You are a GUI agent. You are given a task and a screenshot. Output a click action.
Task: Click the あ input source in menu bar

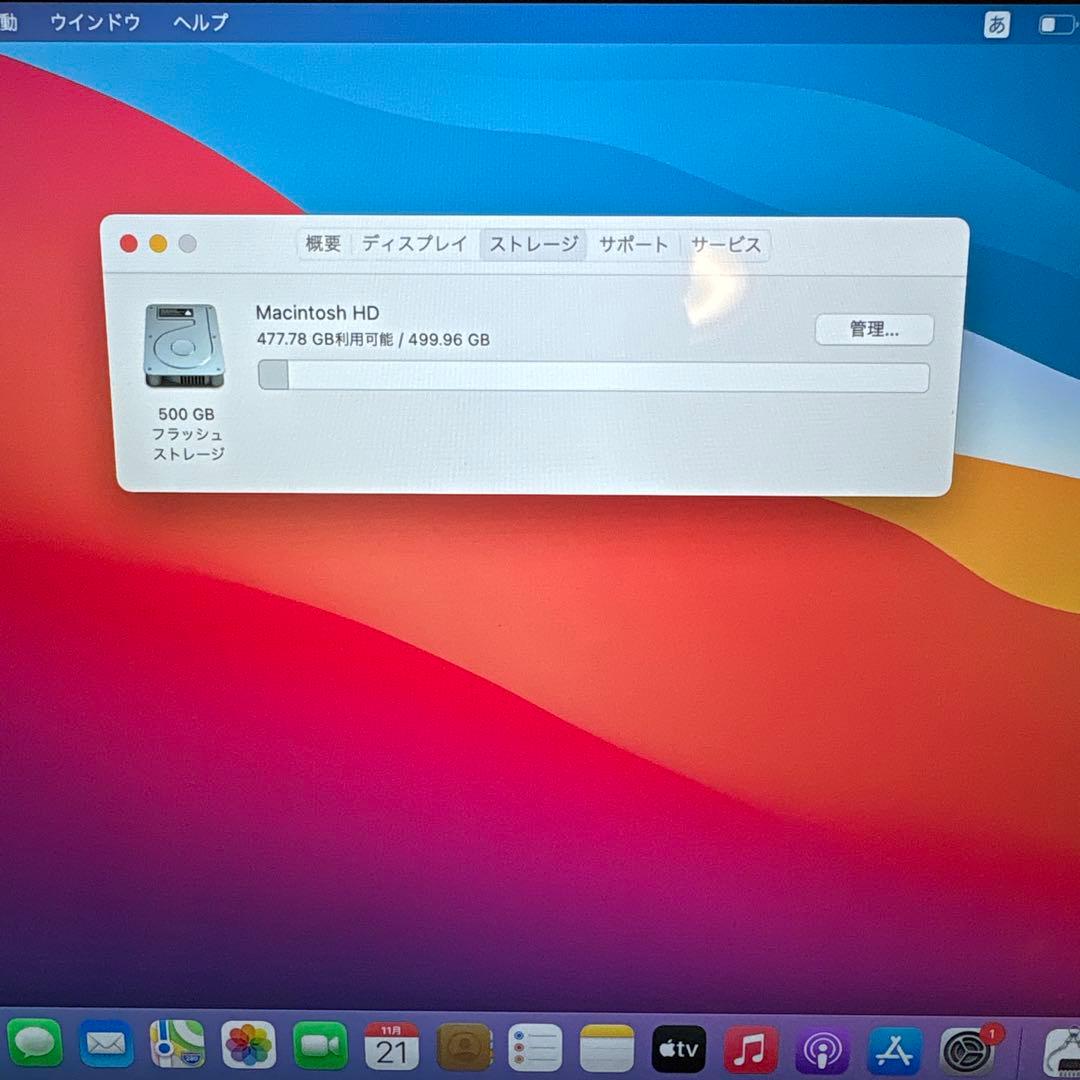point(996,22)
